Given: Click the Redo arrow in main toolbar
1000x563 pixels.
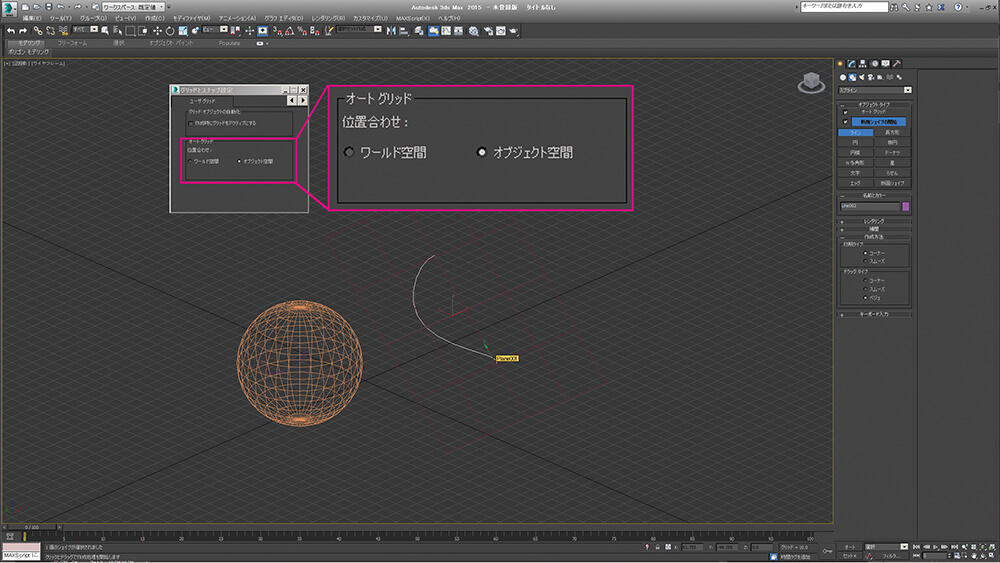Looking at the screenshot, I should coord(23,31).
